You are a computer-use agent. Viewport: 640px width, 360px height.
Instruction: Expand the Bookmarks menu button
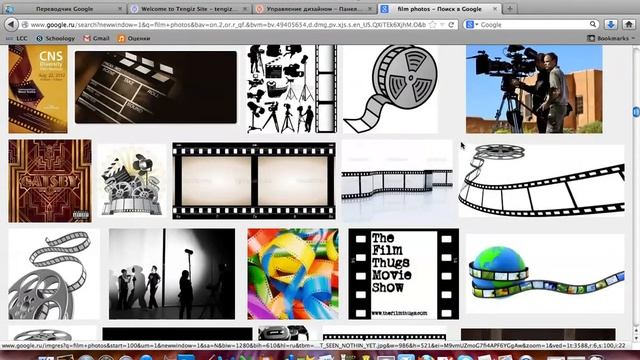pyautogui.click(x=611, y=38)
